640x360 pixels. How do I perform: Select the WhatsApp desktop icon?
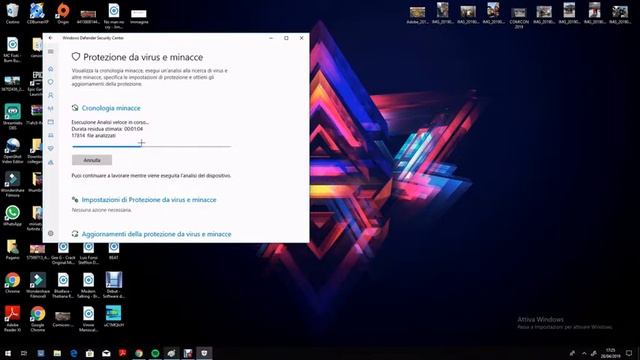(12, 216)
